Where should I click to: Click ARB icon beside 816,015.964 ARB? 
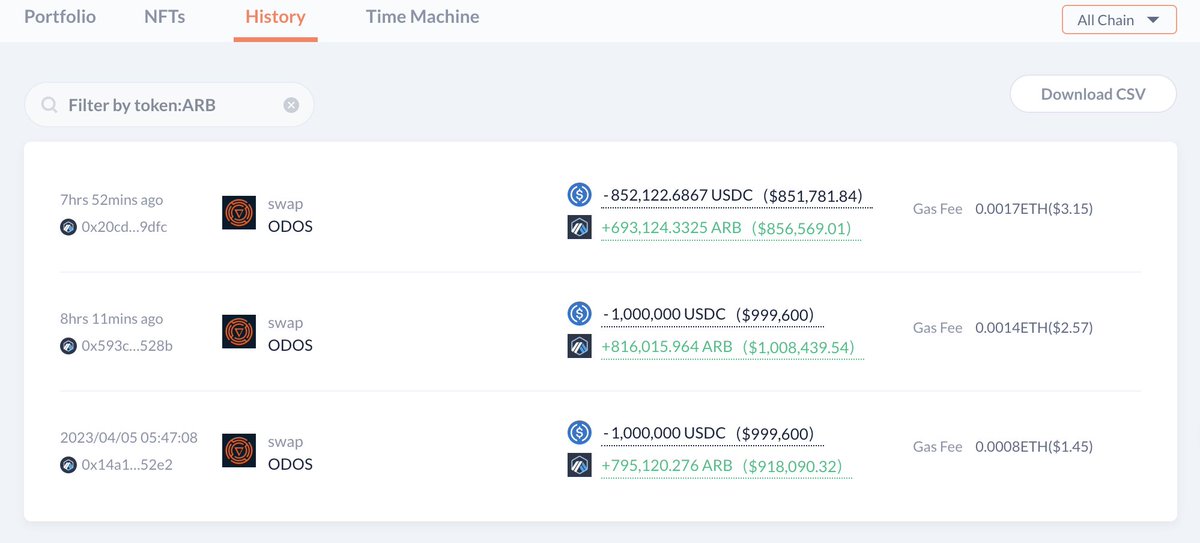click(580, 347)
